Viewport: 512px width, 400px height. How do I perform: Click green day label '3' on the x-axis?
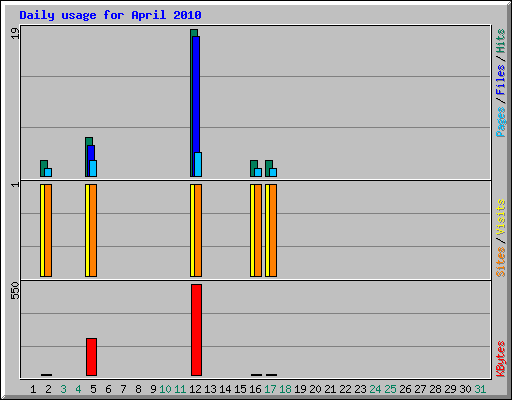coord(63,389)
